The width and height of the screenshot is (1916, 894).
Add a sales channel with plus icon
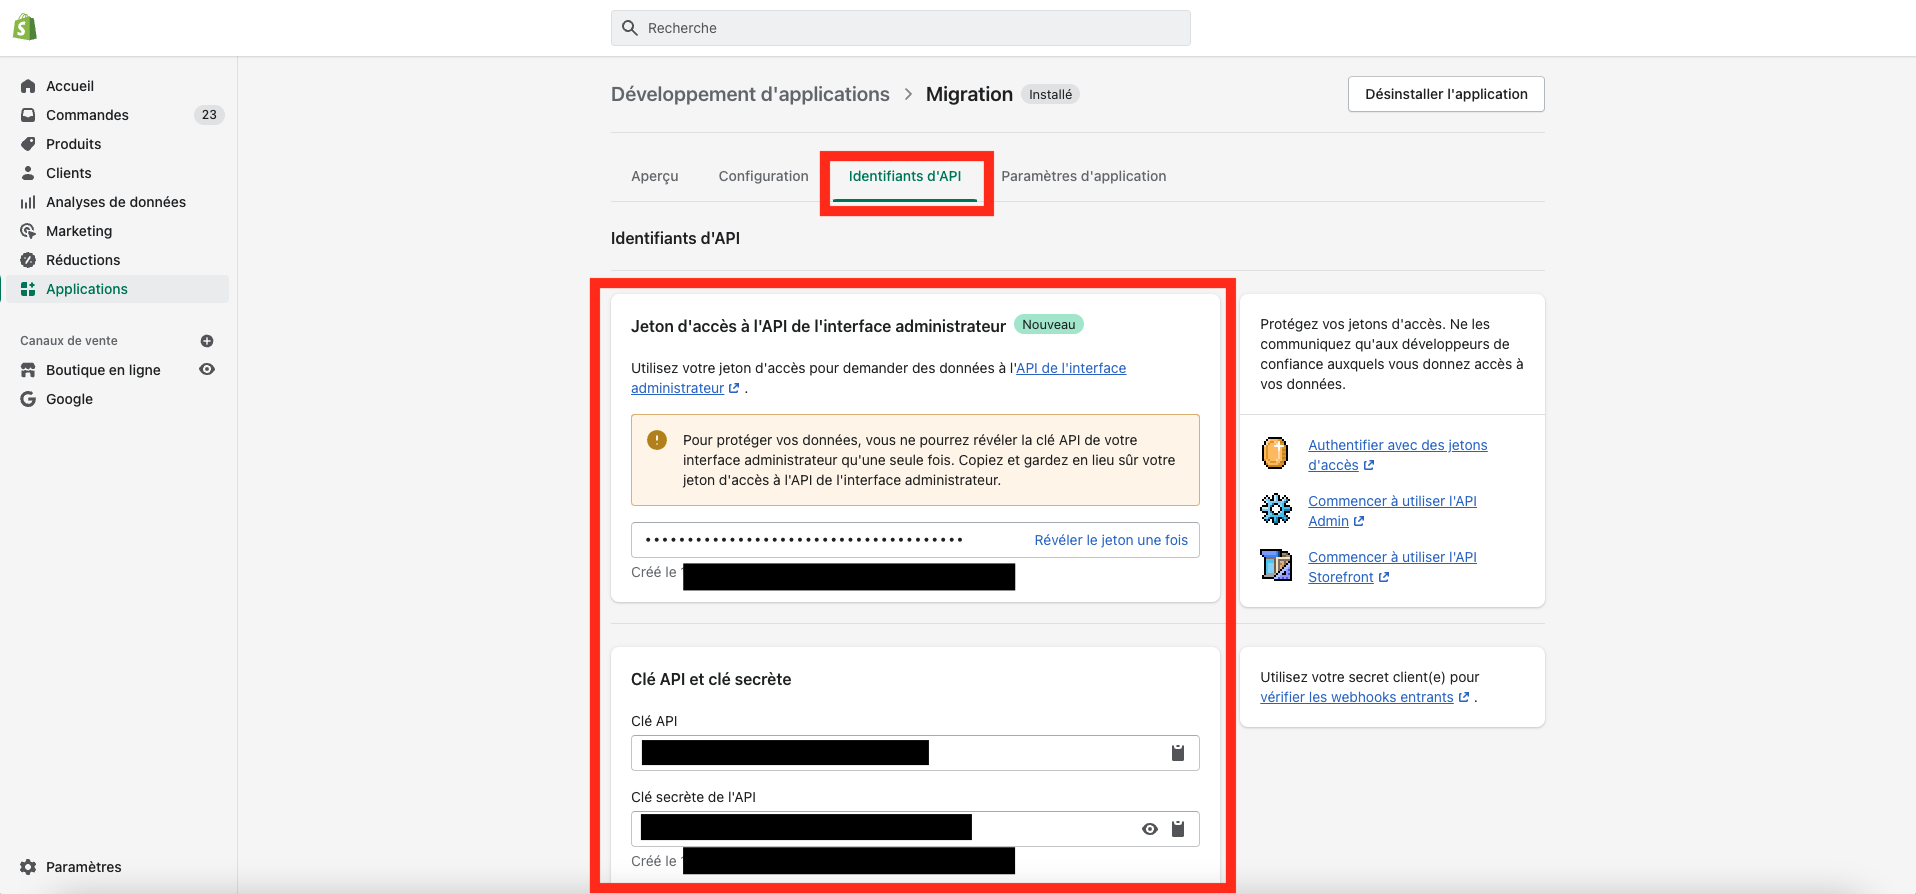[x=207, y=341]
